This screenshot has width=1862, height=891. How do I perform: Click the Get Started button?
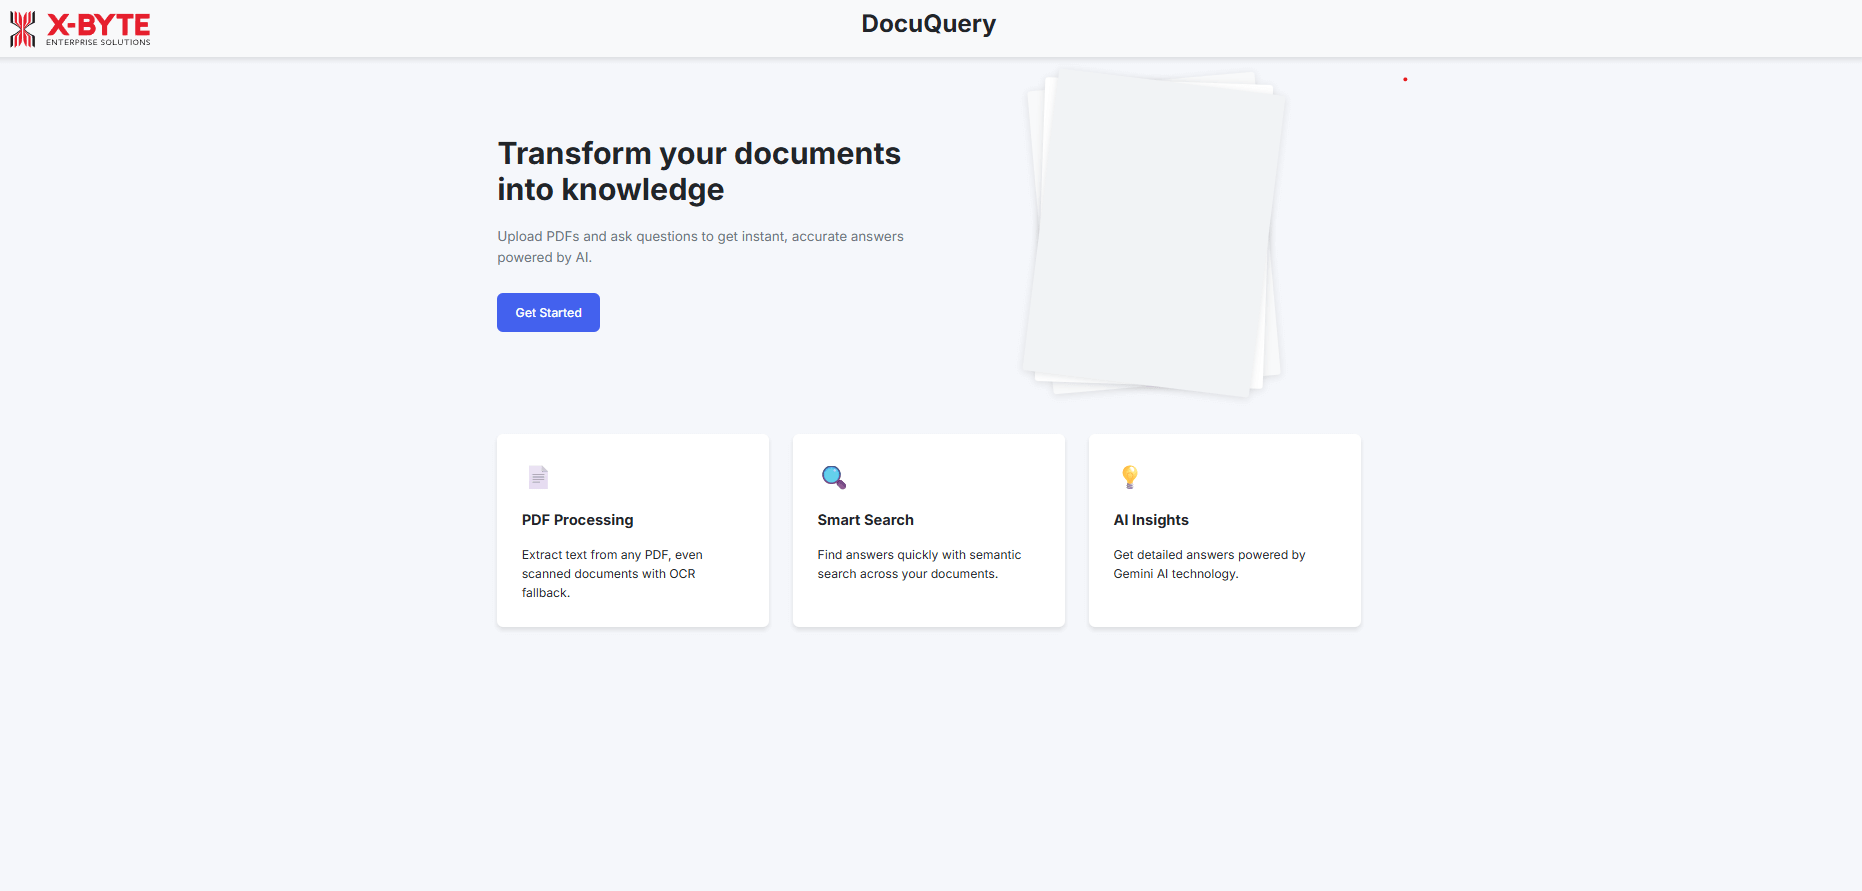(548, 312)
